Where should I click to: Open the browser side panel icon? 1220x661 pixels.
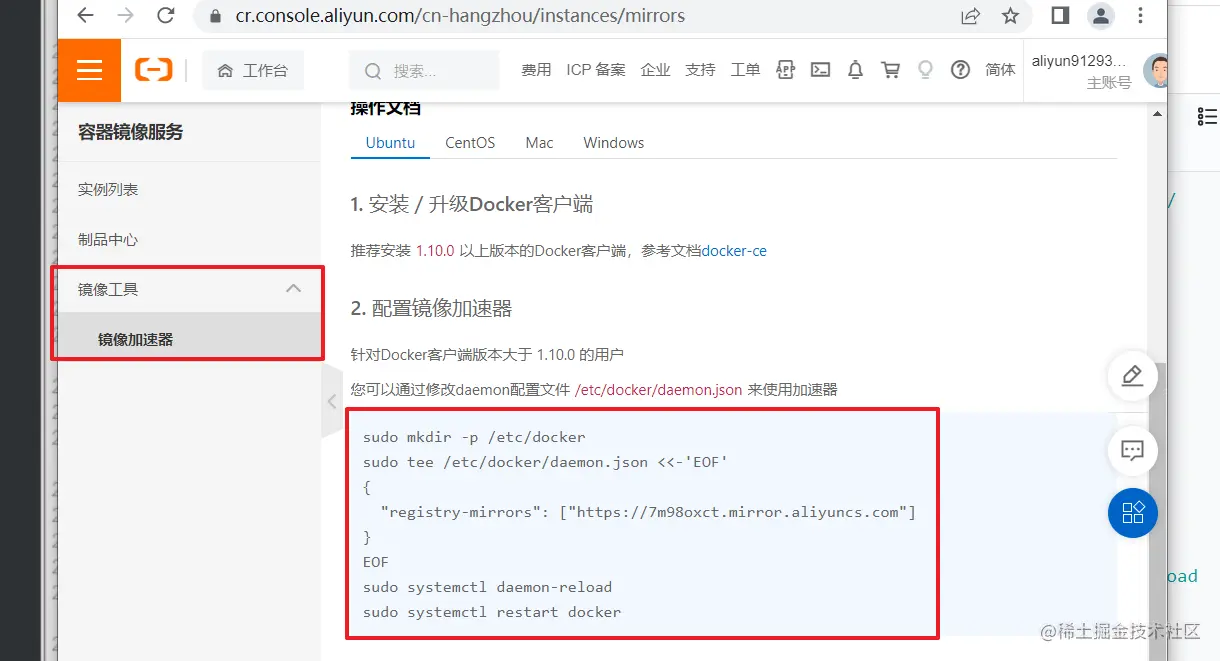coord(1060,16)
